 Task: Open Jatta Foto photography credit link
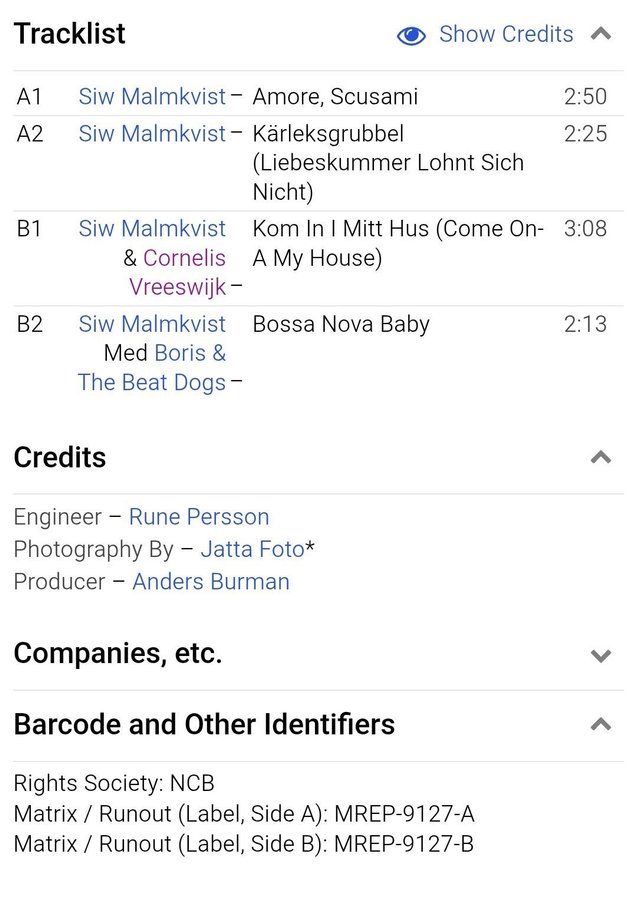pos(252,549)
